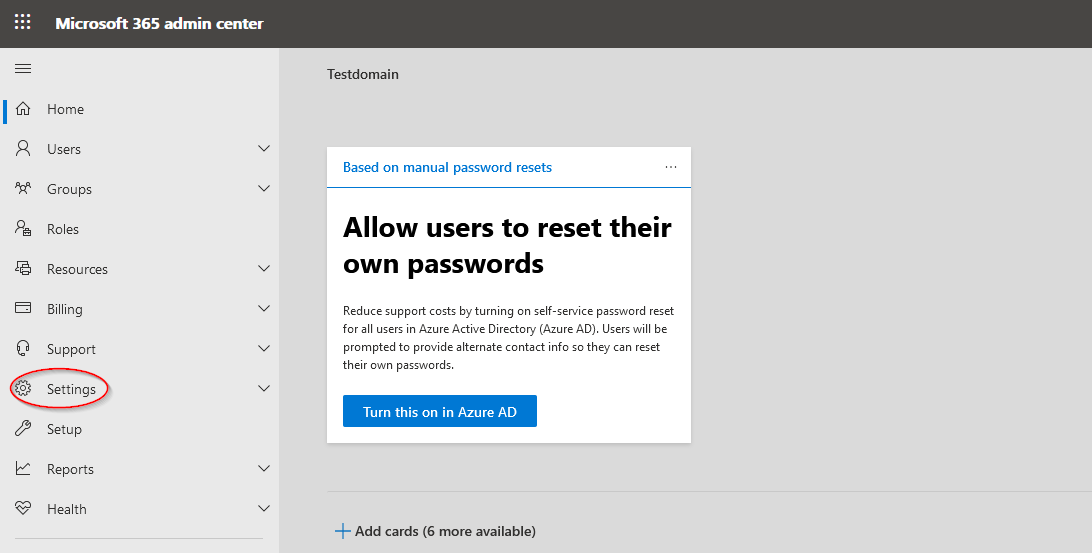The height and width of the screenshot is (553, 1092).
Task: Click the Settings gear icon
Action: coord(24,389)
